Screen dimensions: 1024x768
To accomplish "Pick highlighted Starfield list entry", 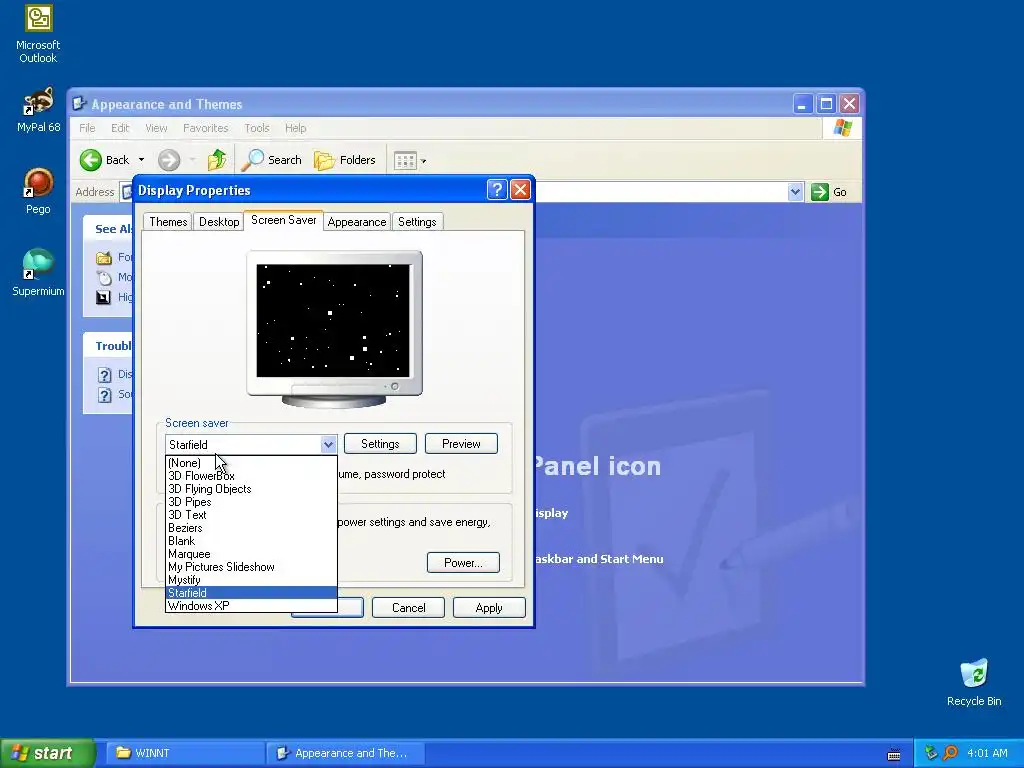I will [251, 593].
